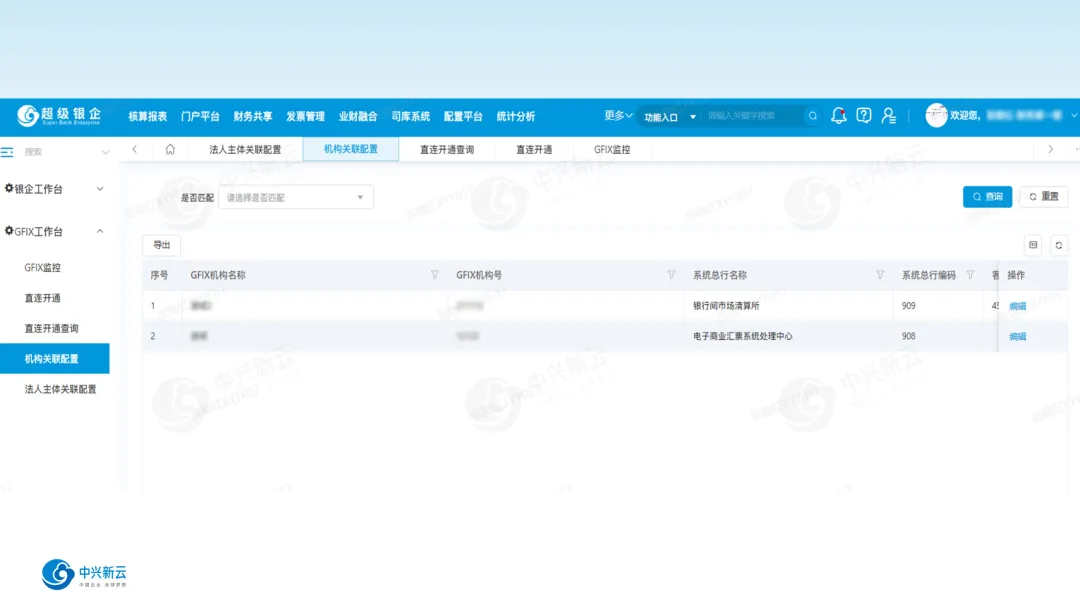The height and width of the screenshot is (607, 1080).
Task: Open the 是否匹配 select box
Action: pos(295,198)
